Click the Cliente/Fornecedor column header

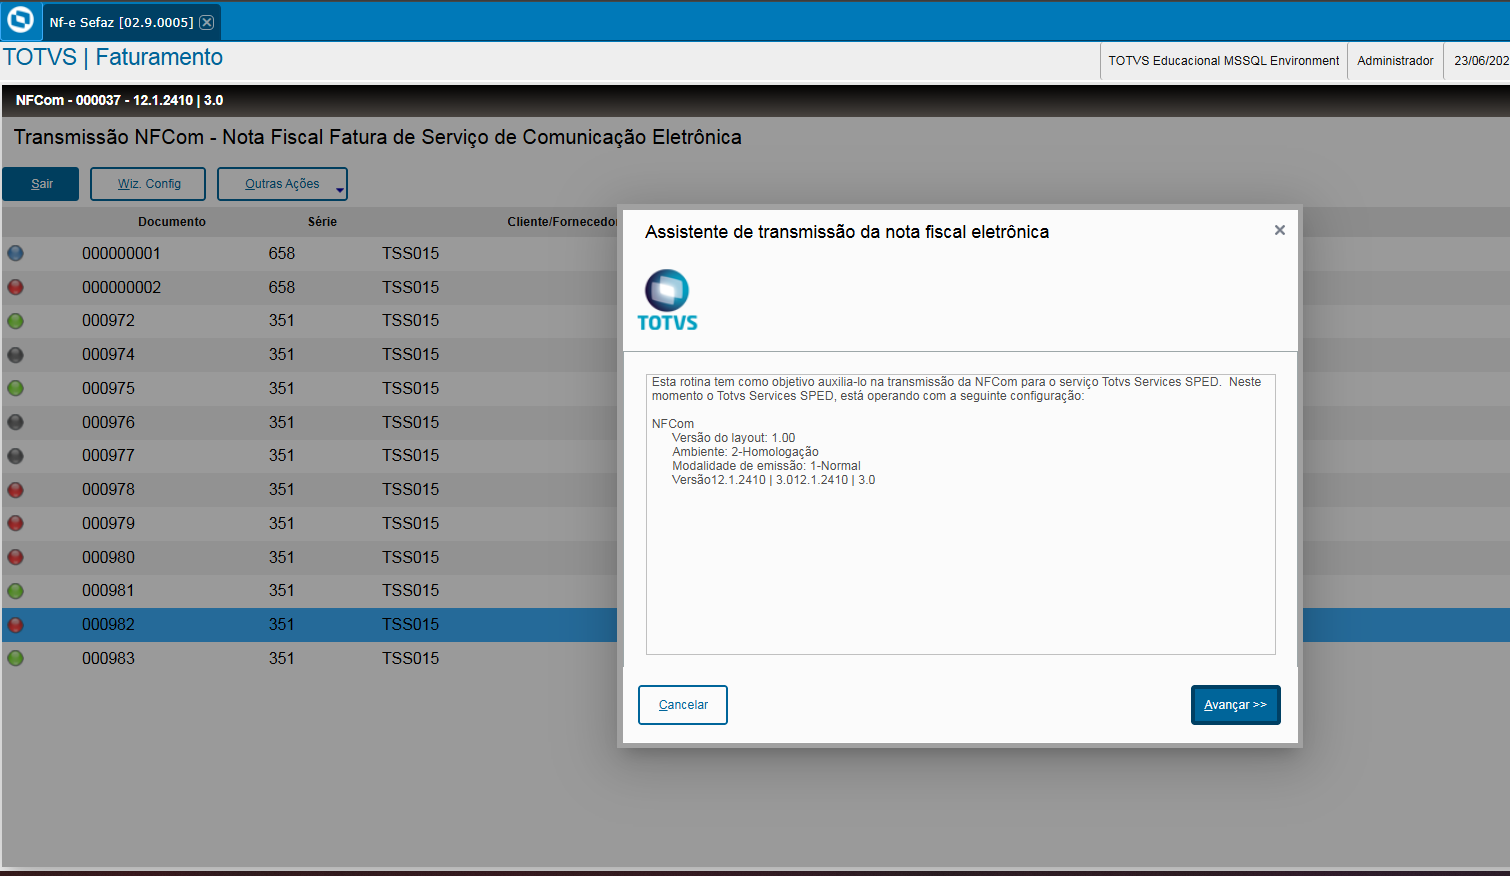[562, 222]
